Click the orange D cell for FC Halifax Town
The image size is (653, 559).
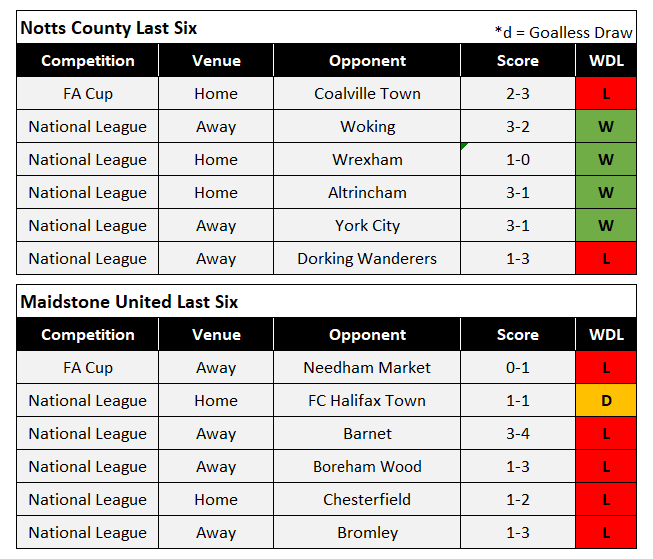[x=606, y=401]
